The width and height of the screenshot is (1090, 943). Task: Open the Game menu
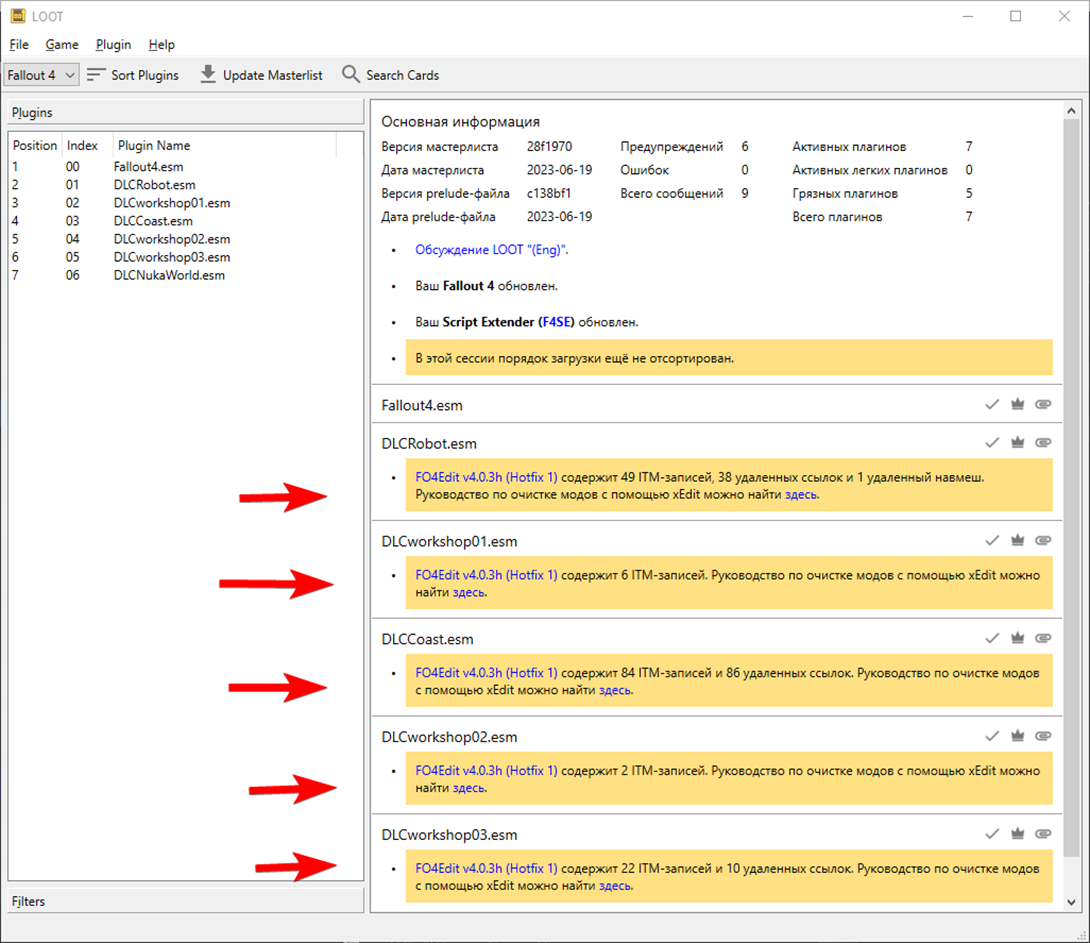tap(62, 44)
